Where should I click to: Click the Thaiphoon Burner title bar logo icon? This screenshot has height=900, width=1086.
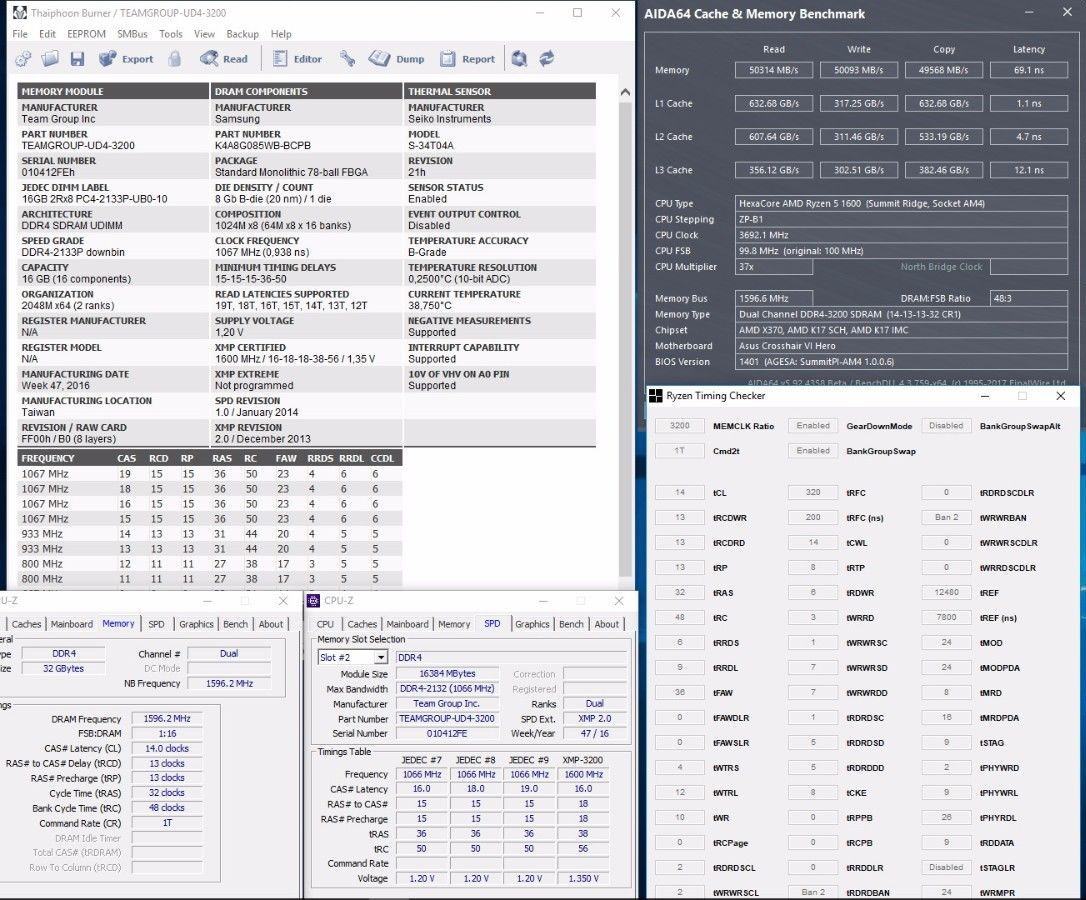pos(18,13)
